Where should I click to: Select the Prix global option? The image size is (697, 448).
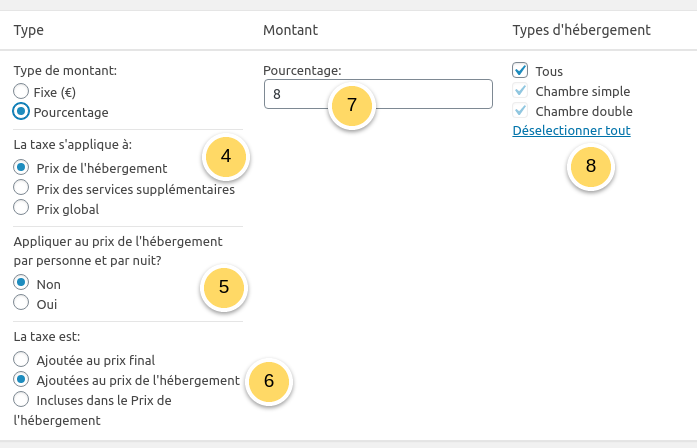(21, 209)
